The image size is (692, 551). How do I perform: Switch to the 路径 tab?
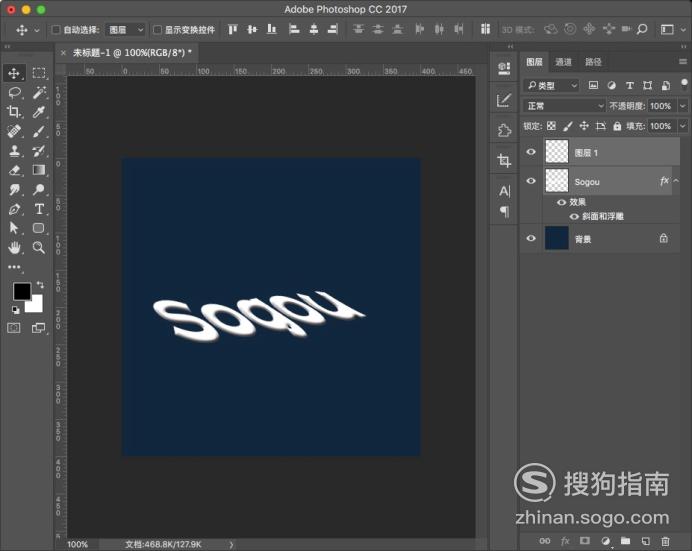593,62
